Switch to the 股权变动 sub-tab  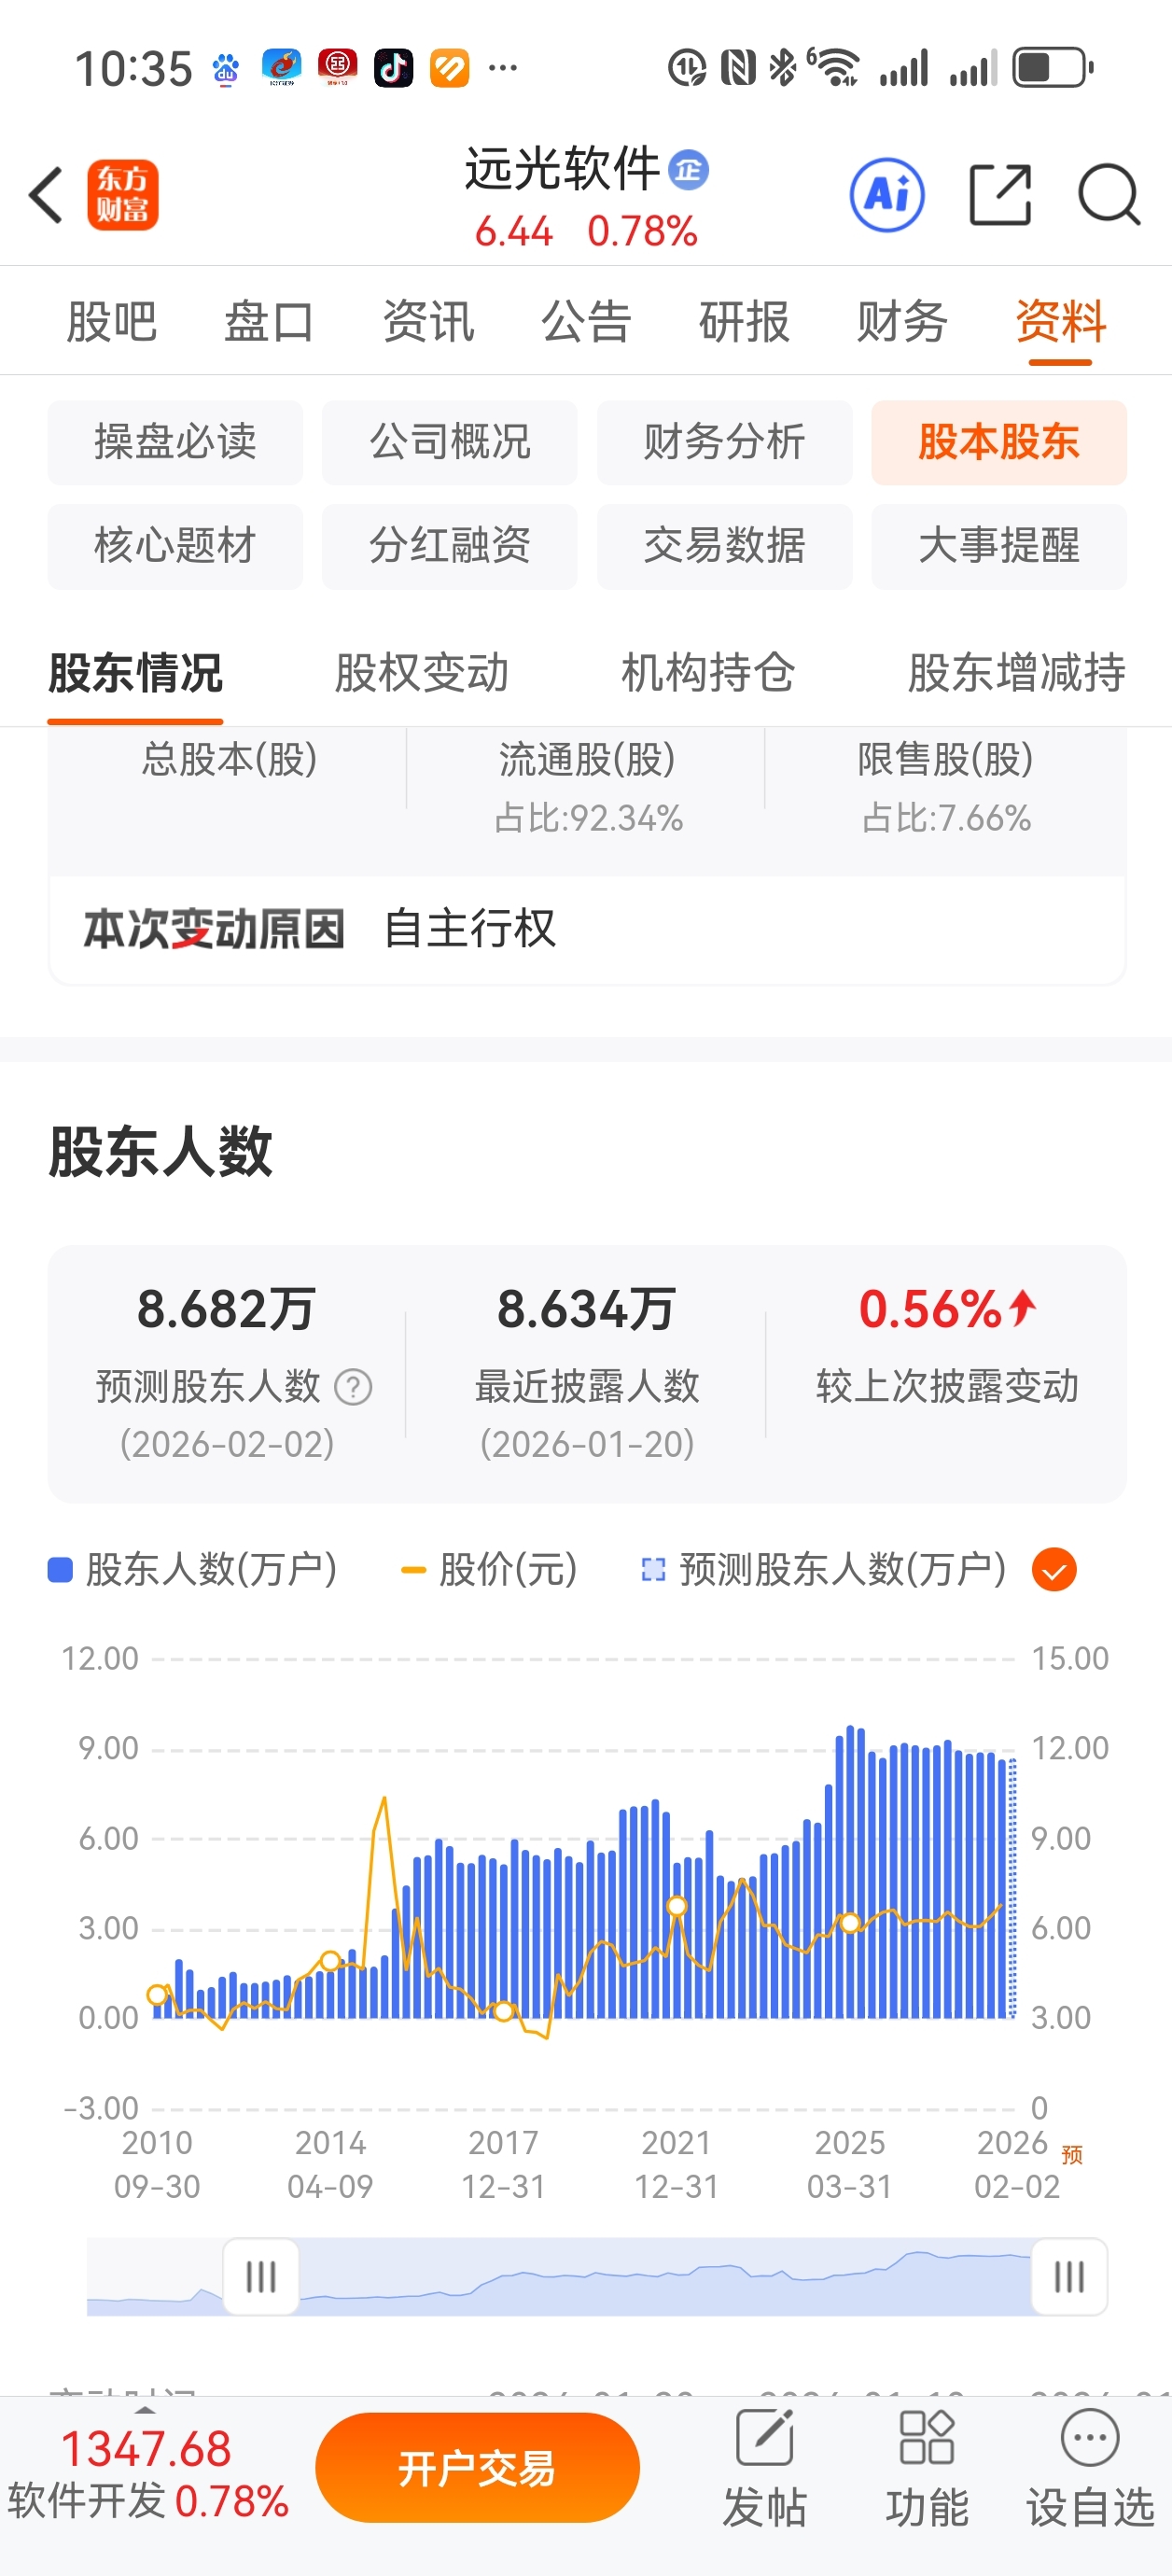tap(422, 672)
